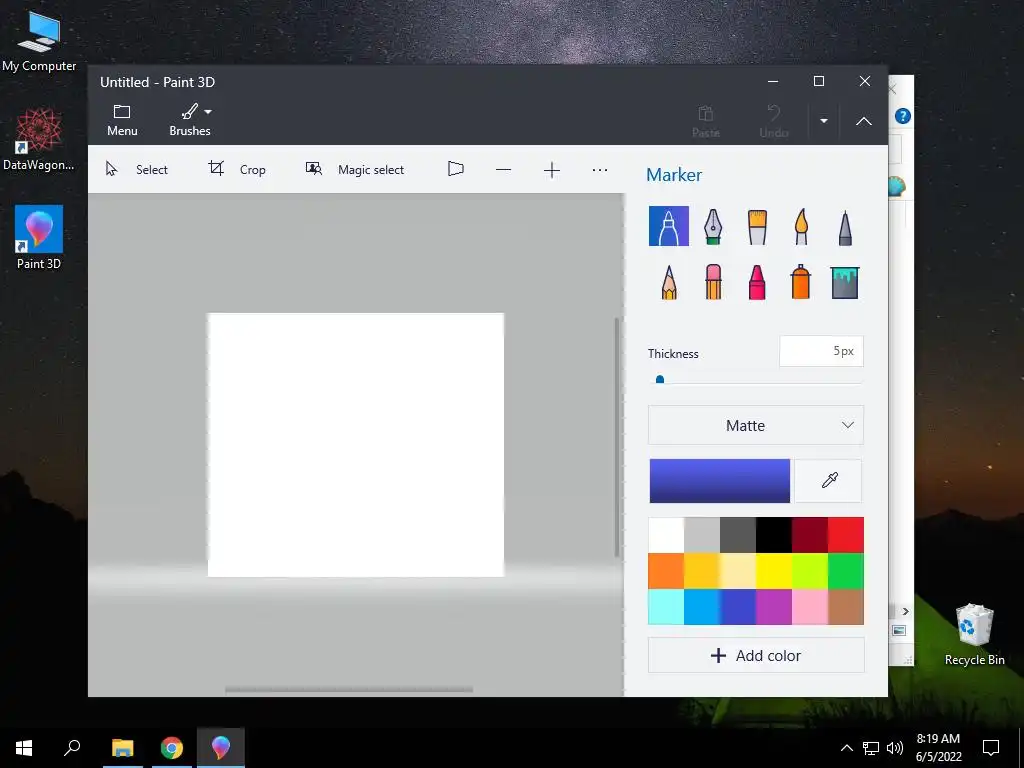This screenshot has width=1024, height=768.
Task: Open File Explorer from the taskbar
Action: pos(123,748)
